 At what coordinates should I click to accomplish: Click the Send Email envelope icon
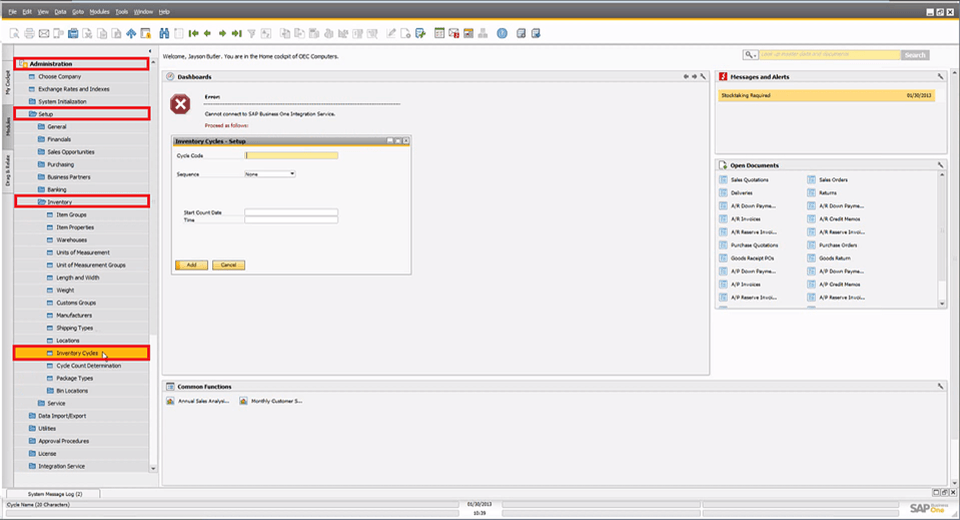[44, 34]
